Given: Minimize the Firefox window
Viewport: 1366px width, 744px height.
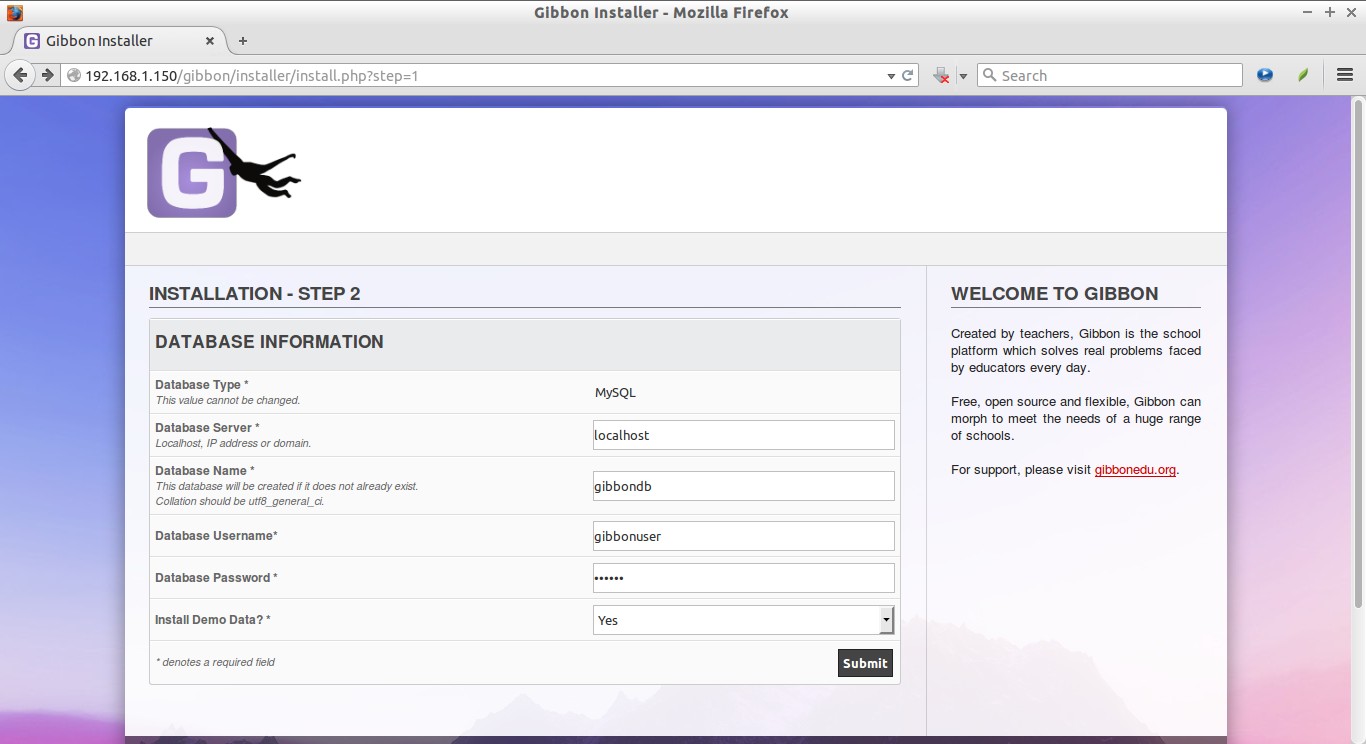Looking at the screenshot, I should 1308,12.
